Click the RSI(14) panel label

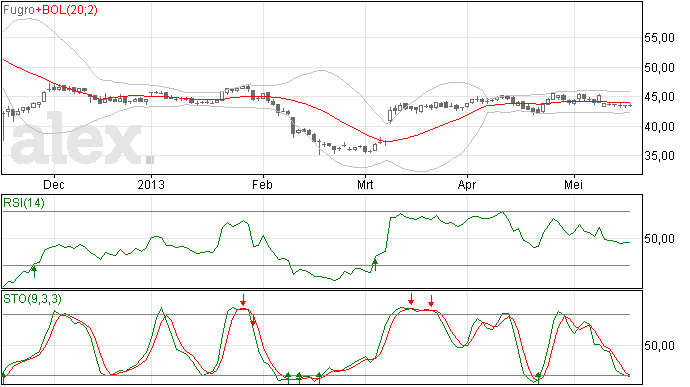click(24, 203)
